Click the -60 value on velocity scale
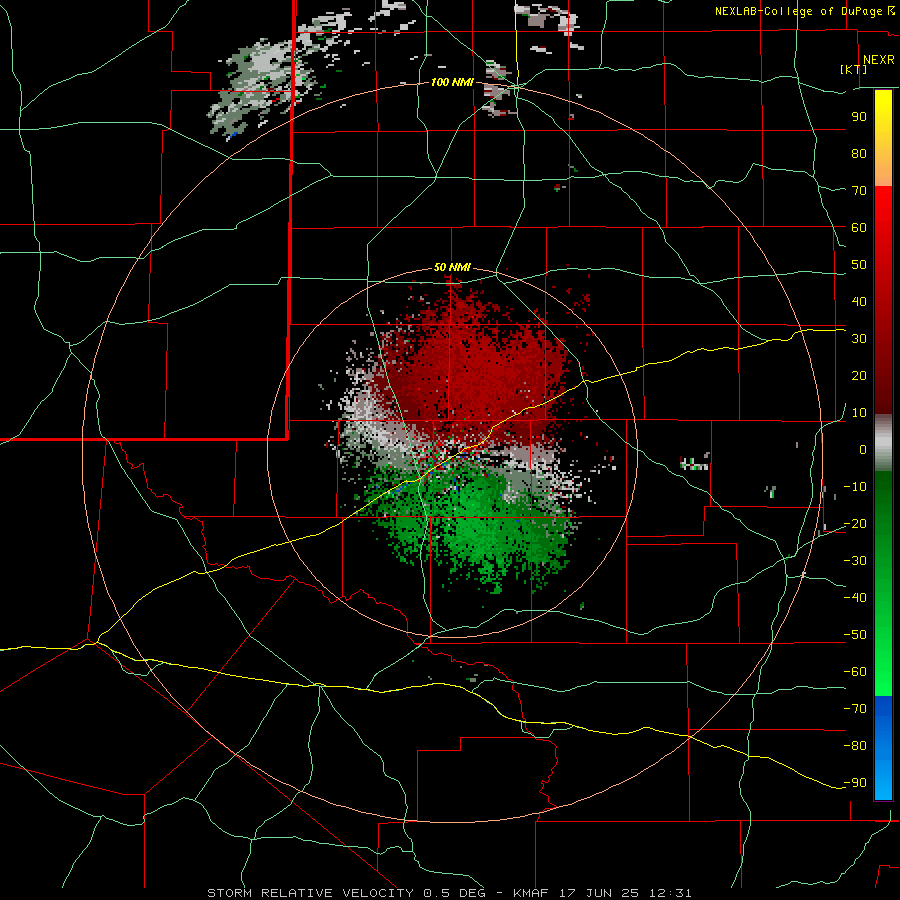Image resolution: width=900 pixels, height=900 pixels. (x=855, y=672)
